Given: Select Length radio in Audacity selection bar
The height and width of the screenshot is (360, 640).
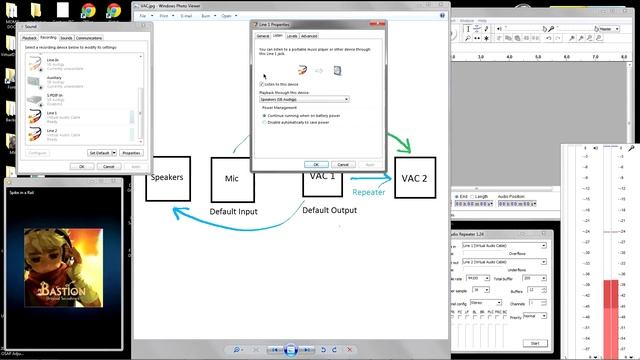Looking at the screenshot, I should 472,196.
